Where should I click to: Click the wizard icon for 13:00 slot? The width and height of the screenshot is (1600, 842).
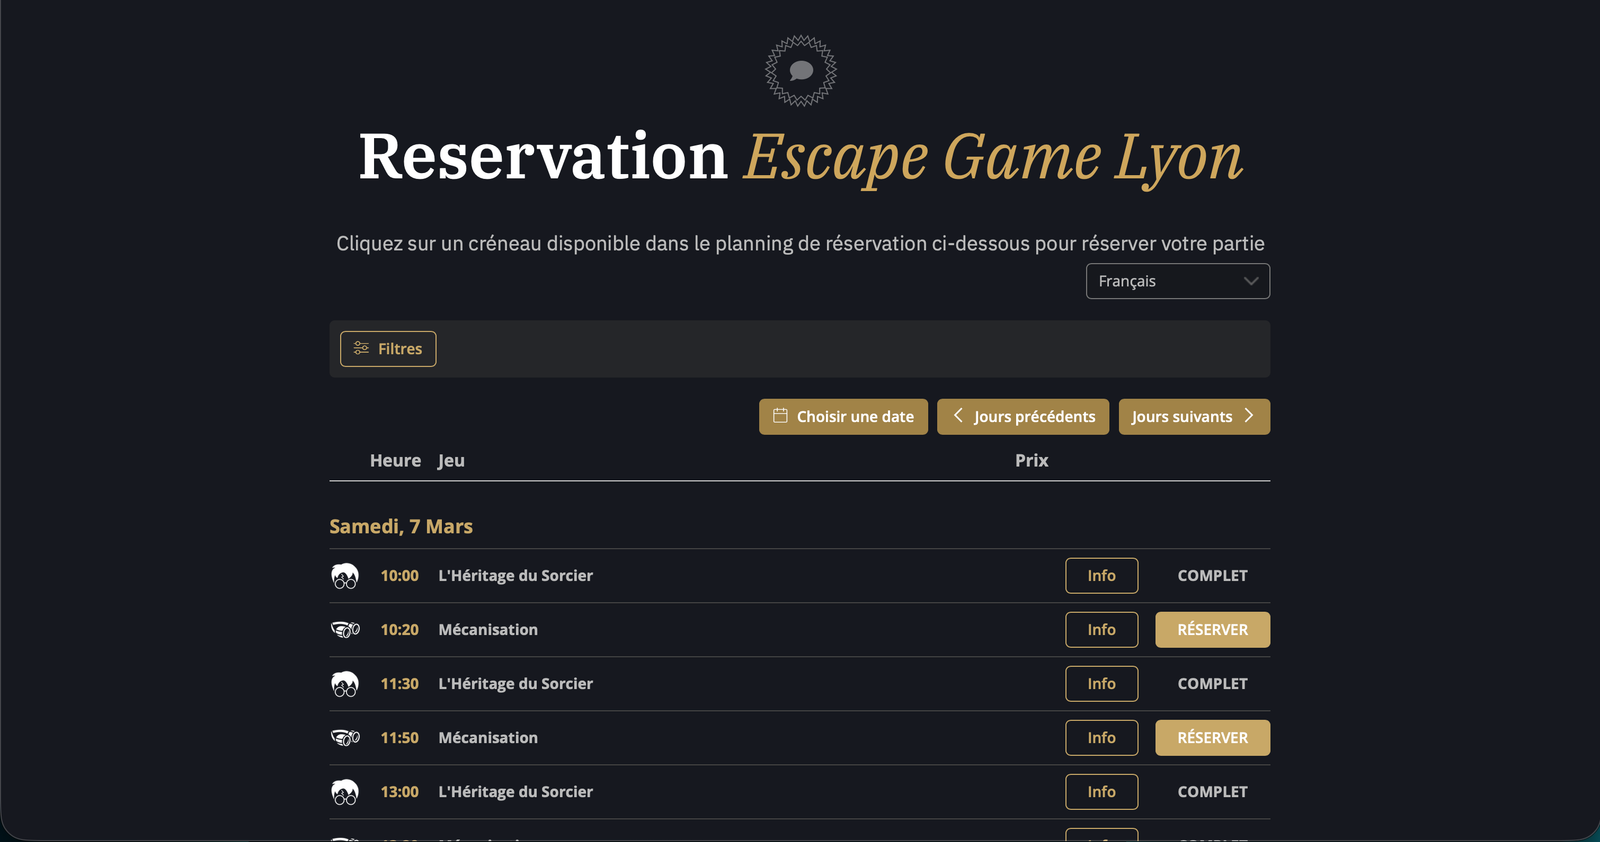click(345, 792)
